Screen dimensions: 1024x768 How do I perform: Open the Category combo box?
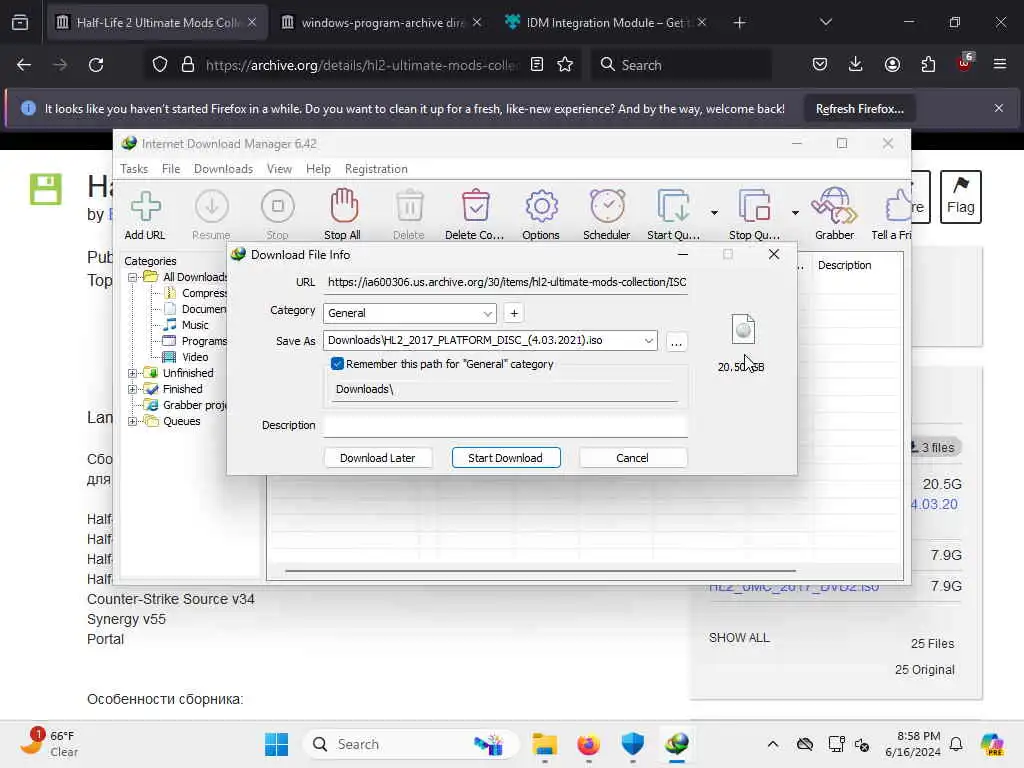point(409,313)
